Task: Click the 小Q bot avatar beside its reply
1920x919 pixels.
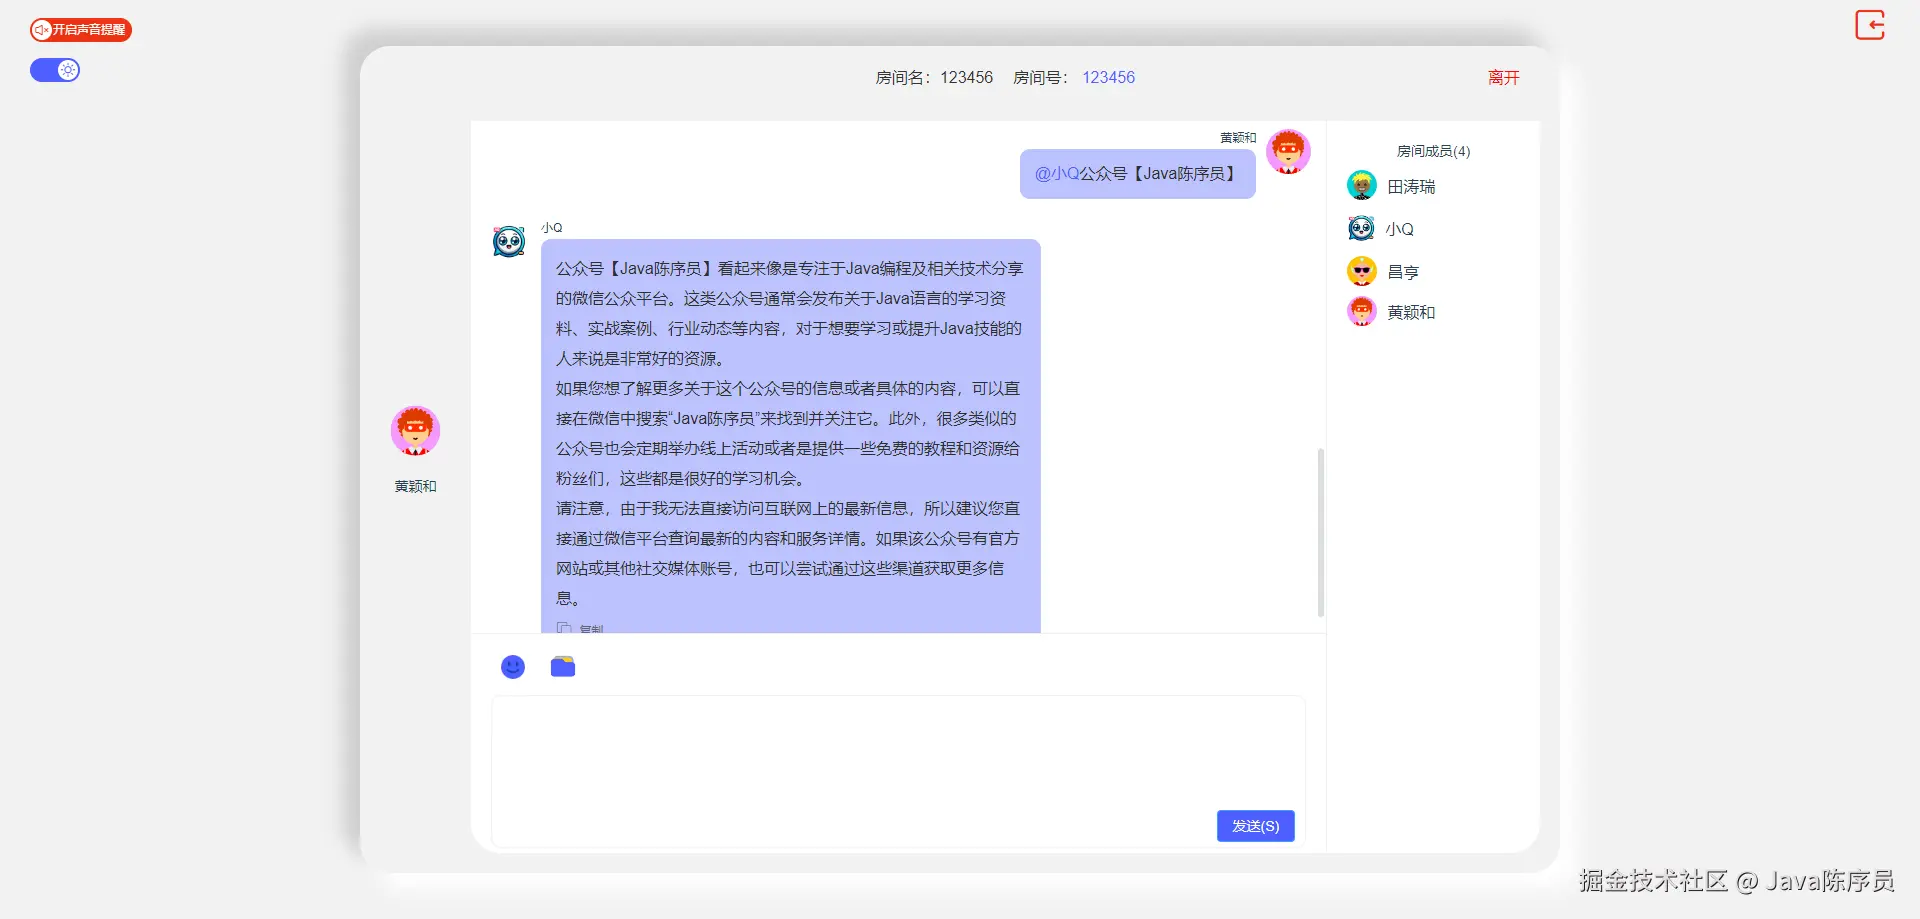Action: pos(509,241)
